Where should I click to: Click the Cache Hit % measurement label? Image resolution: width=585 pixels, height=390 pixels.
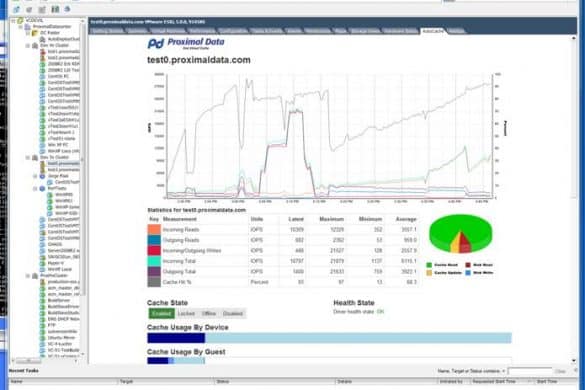(177, 282)
